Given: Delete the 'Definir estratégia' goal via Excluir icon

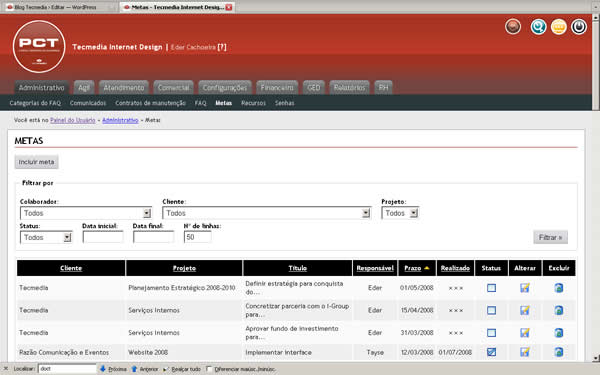Looking at the screenshot, I should (559, 288).
